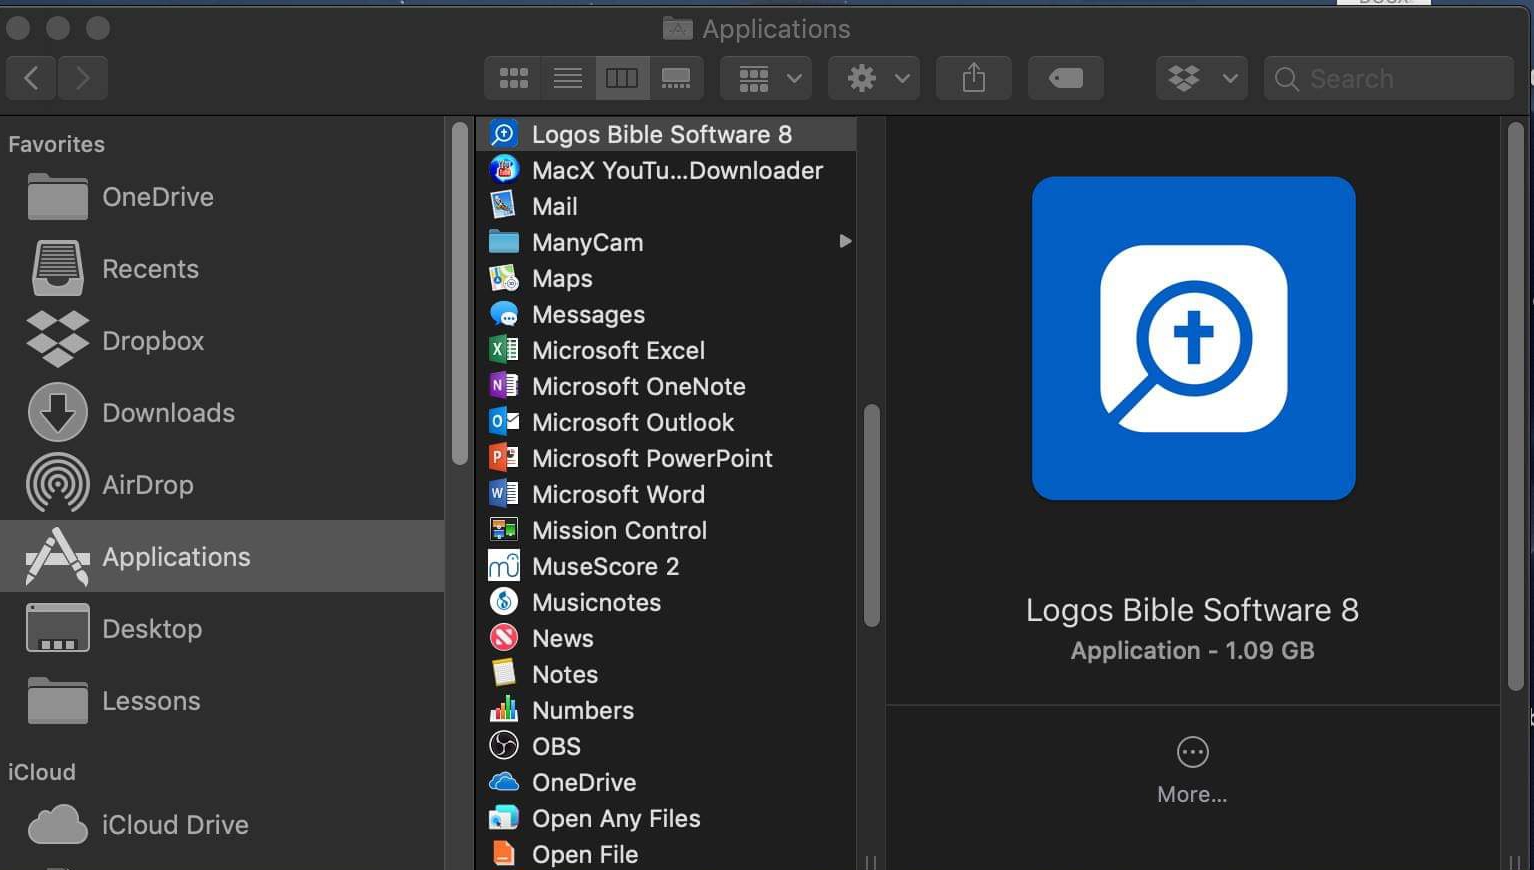Click the Favorites section header

(x=57, y=144)
